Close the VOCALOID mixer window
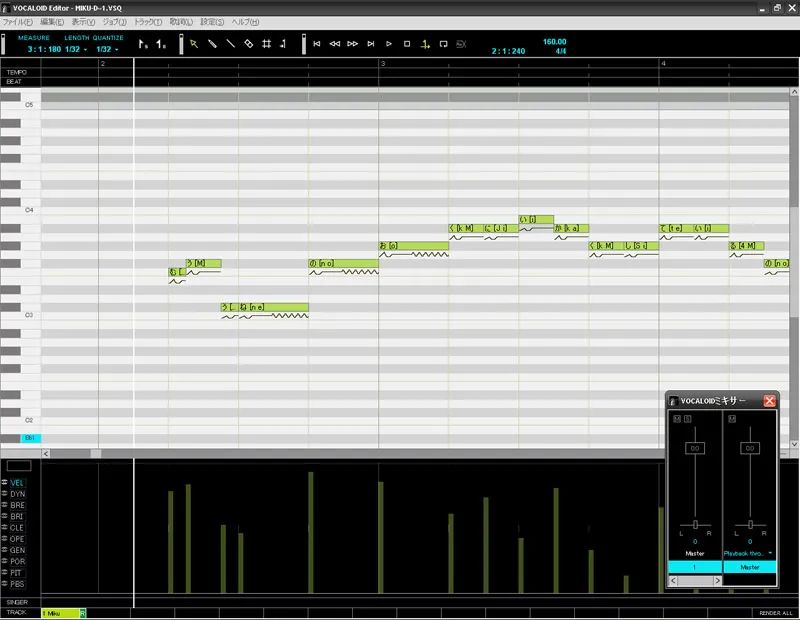 pos(769,401)
